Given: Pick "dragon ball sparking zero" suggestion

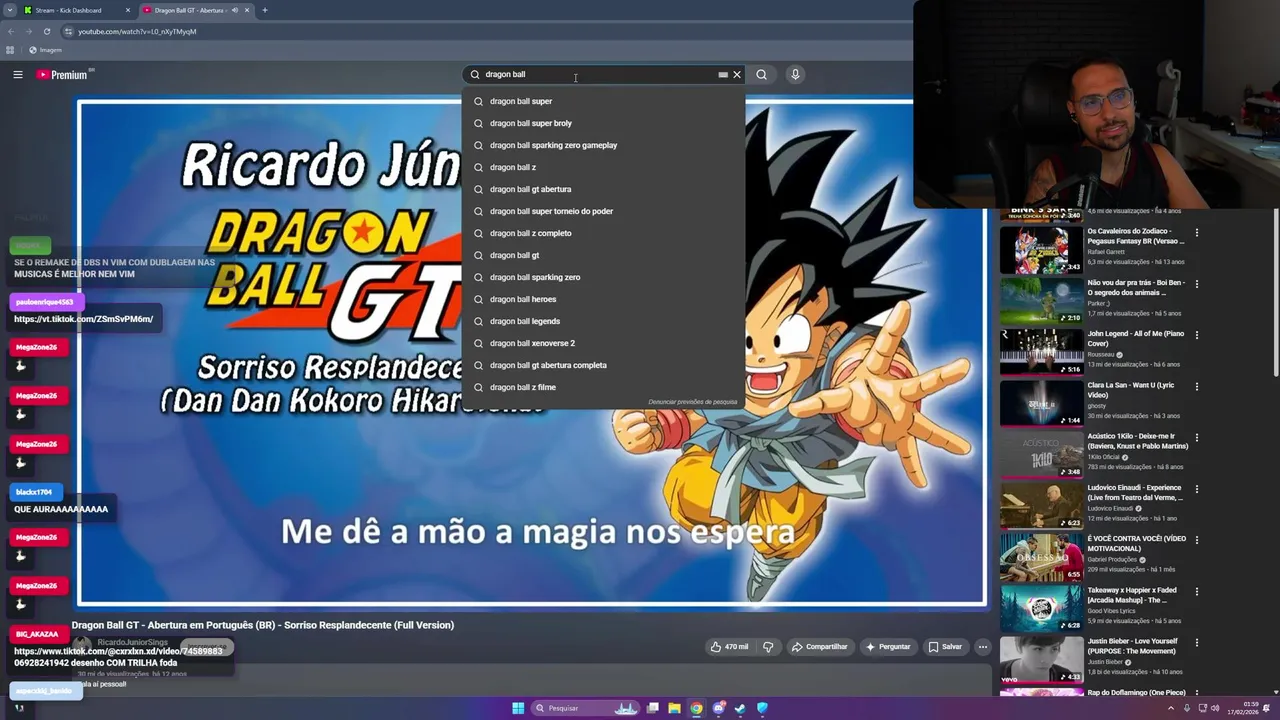Looking at the screenshot, I should [x=603, y=277].
